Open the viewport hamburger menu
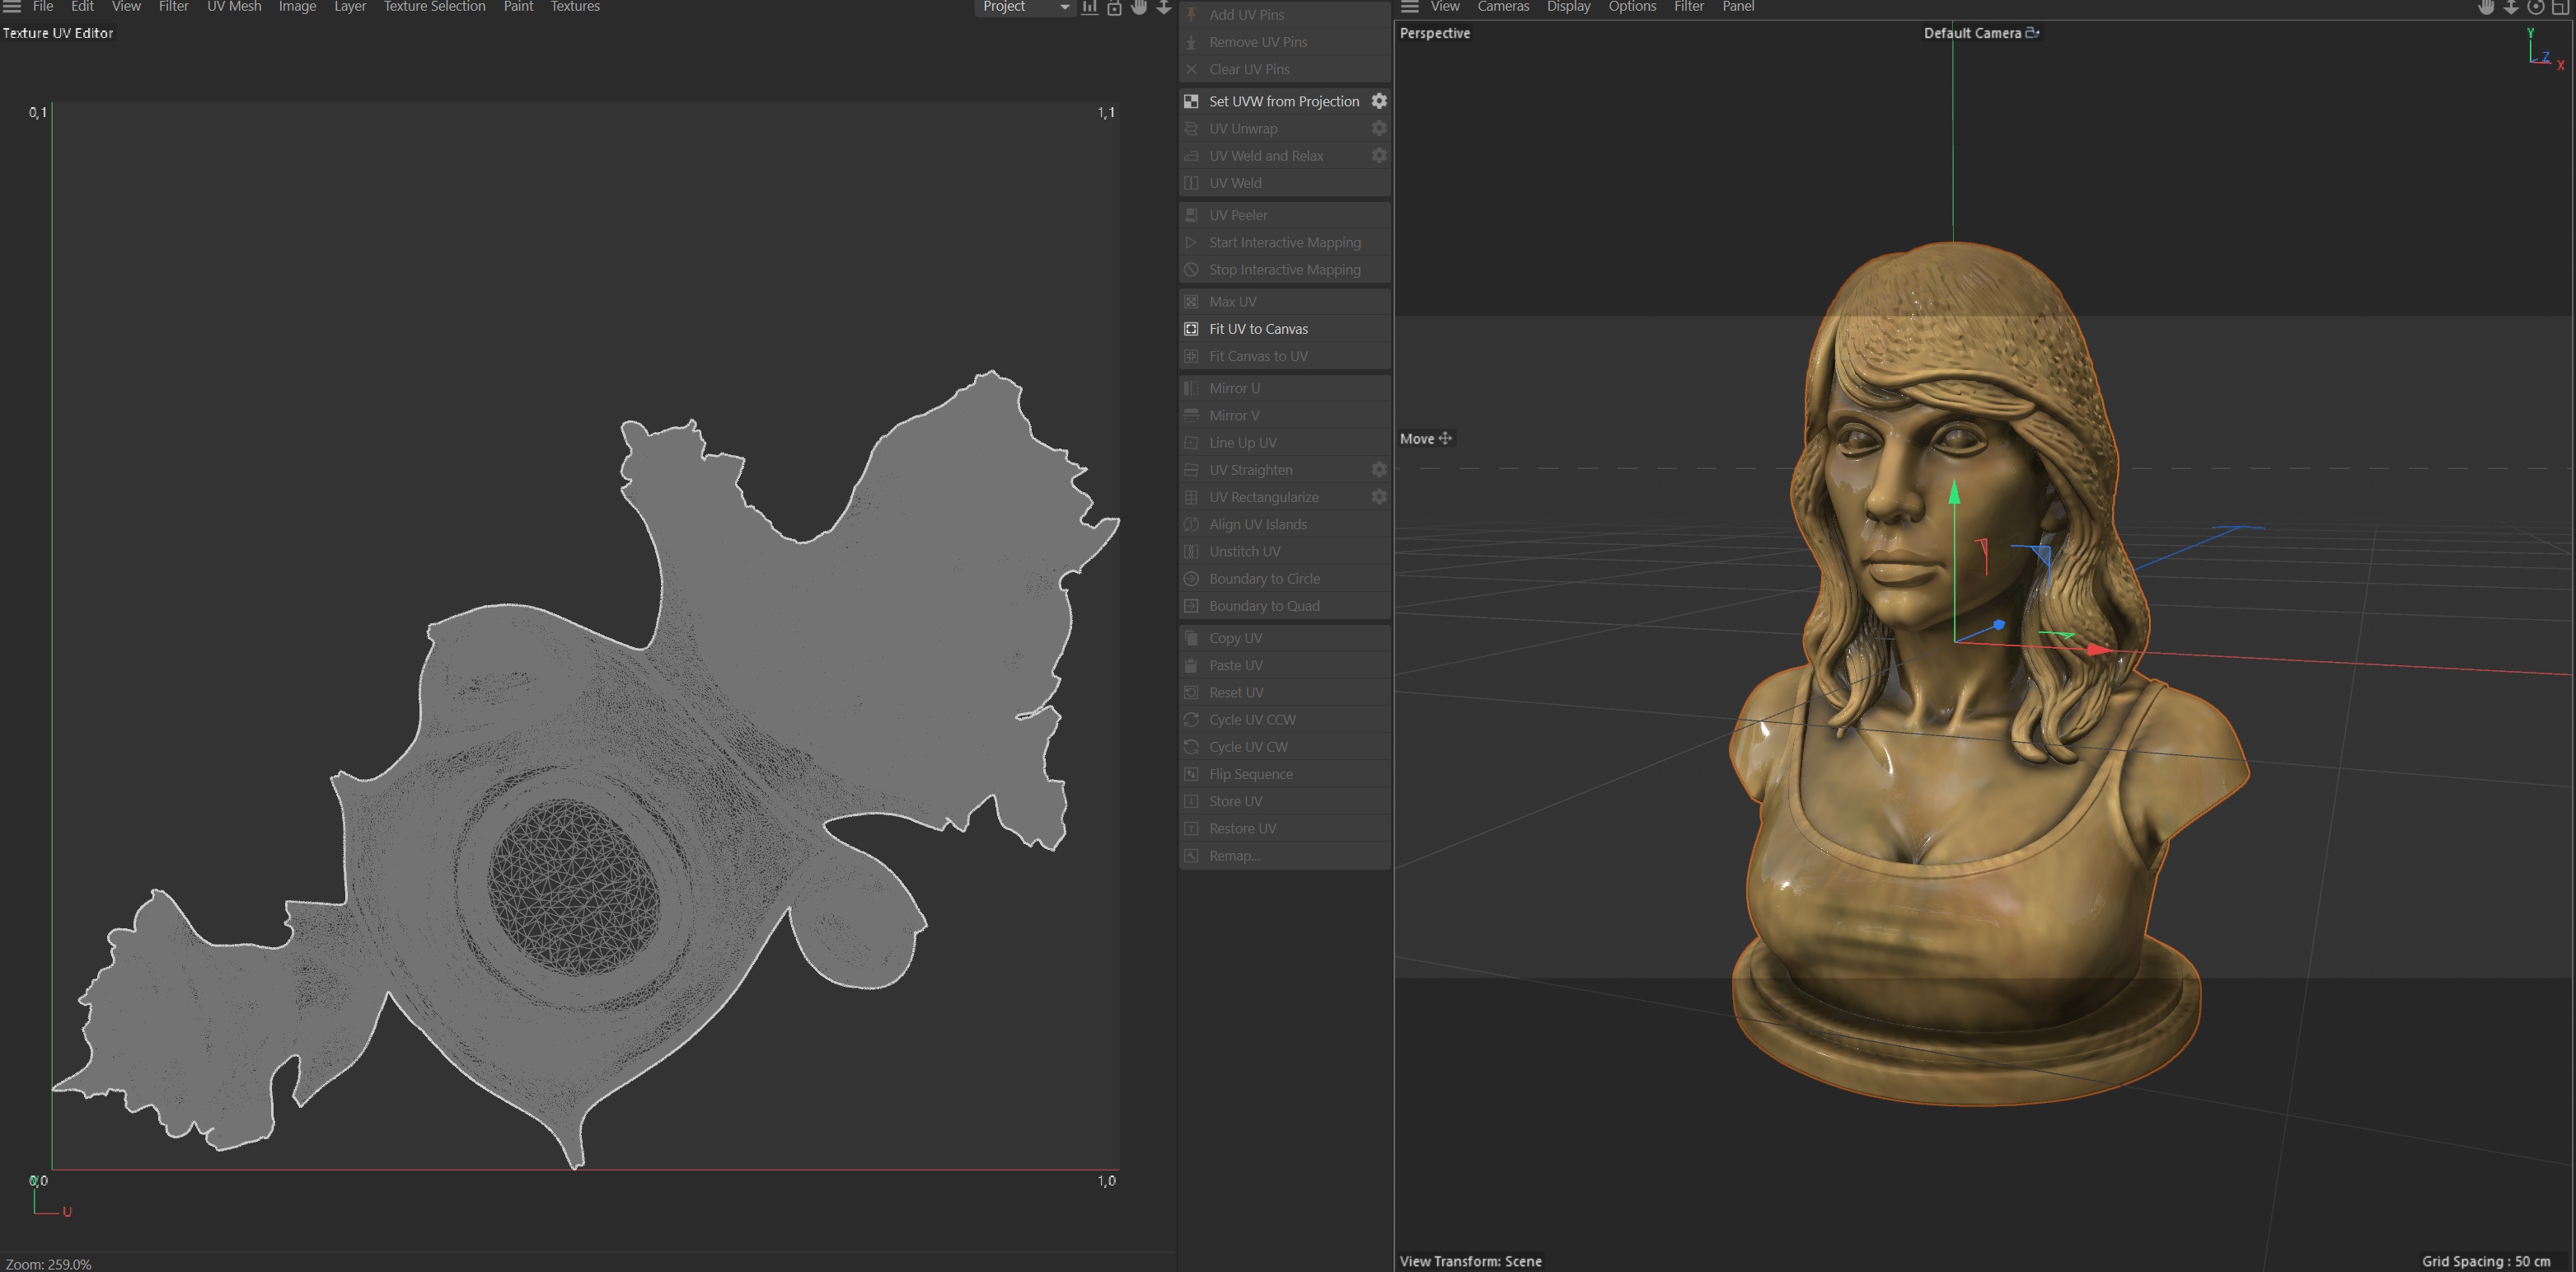This screenshot has height=1272, width=2576. click(1409, 6)
